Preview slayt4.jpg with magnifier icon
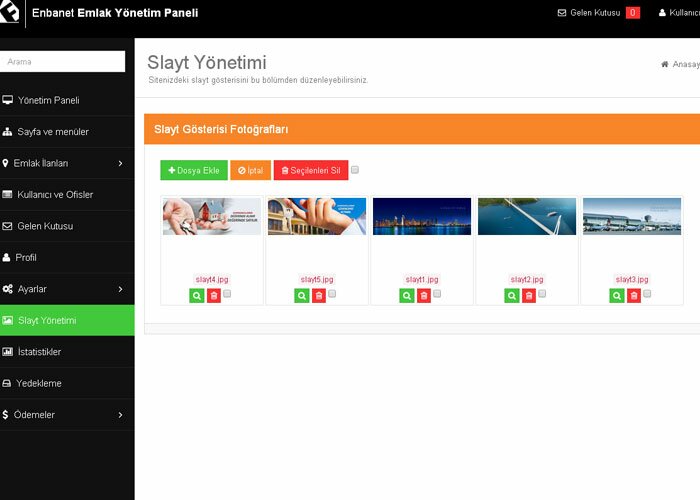The width and height of the screenshot is (700, 500). [197, 296]
